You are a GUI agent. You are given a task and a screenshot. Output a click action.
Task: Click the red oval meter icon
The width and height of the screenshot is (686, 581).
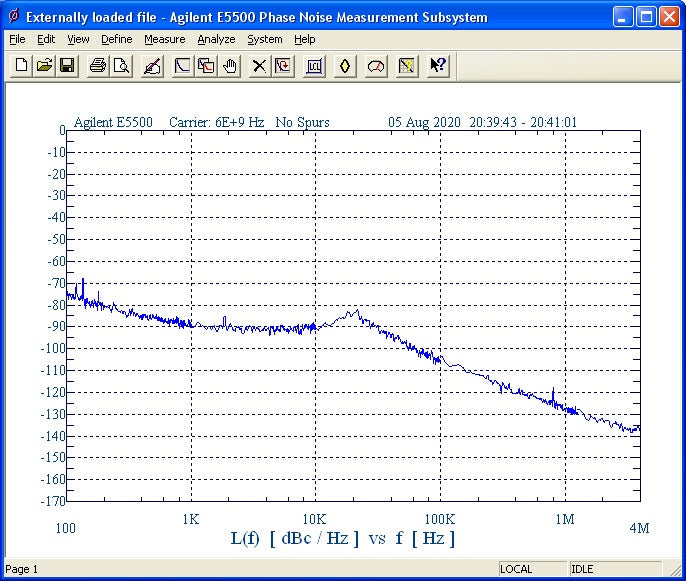click(376, 66)
